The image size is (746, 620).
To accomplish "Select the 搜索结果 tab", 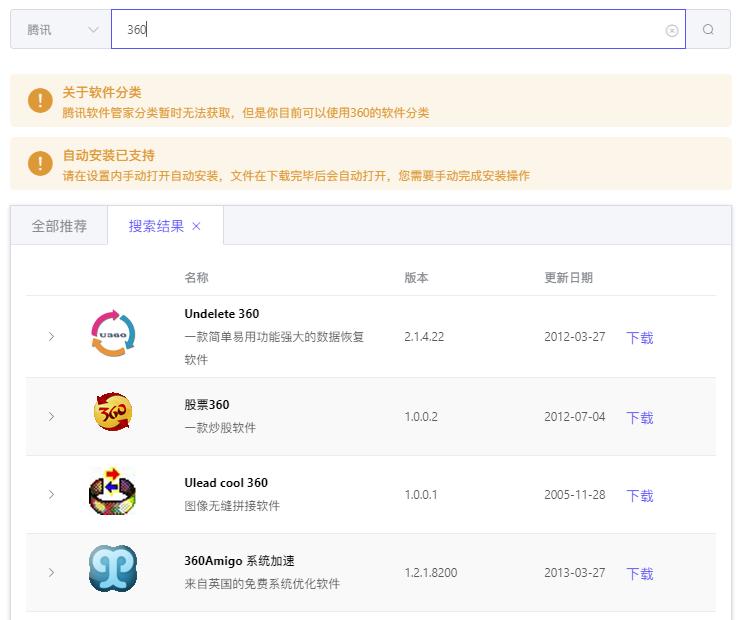I will tap(156, 226).
